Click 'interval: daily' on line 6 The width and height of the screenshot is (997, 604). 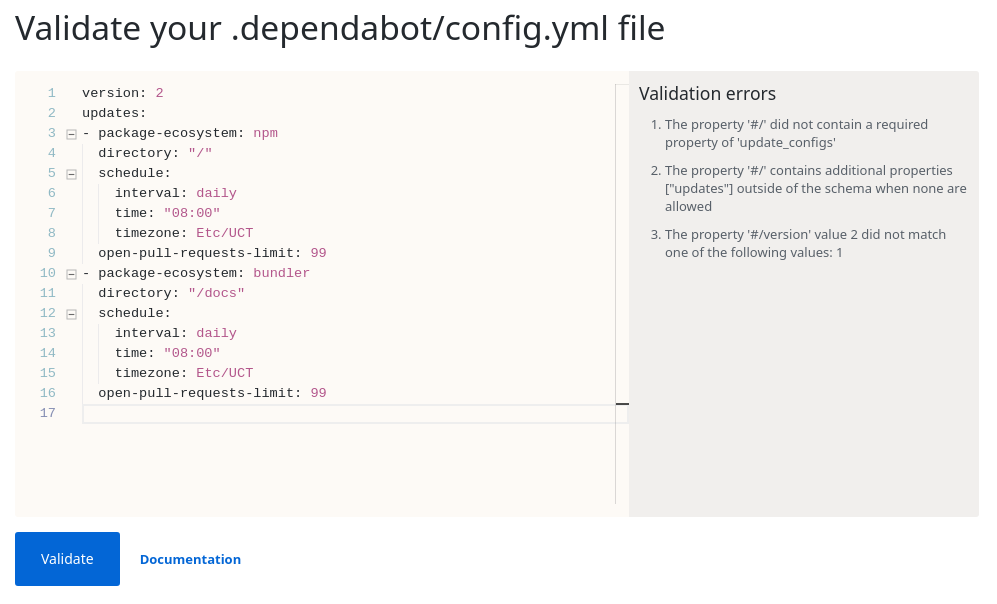(x=175, y=193)
